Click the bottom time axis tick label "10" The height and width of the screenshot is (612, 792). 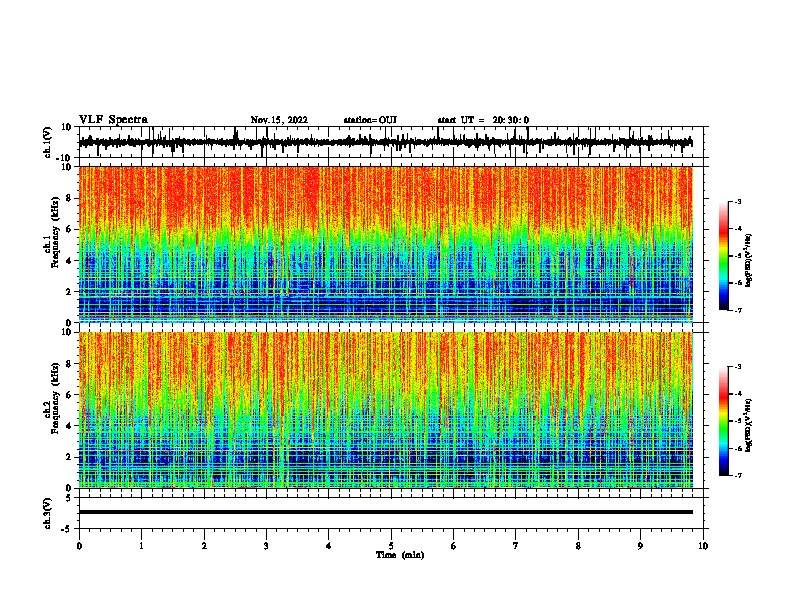click(703, 546)
